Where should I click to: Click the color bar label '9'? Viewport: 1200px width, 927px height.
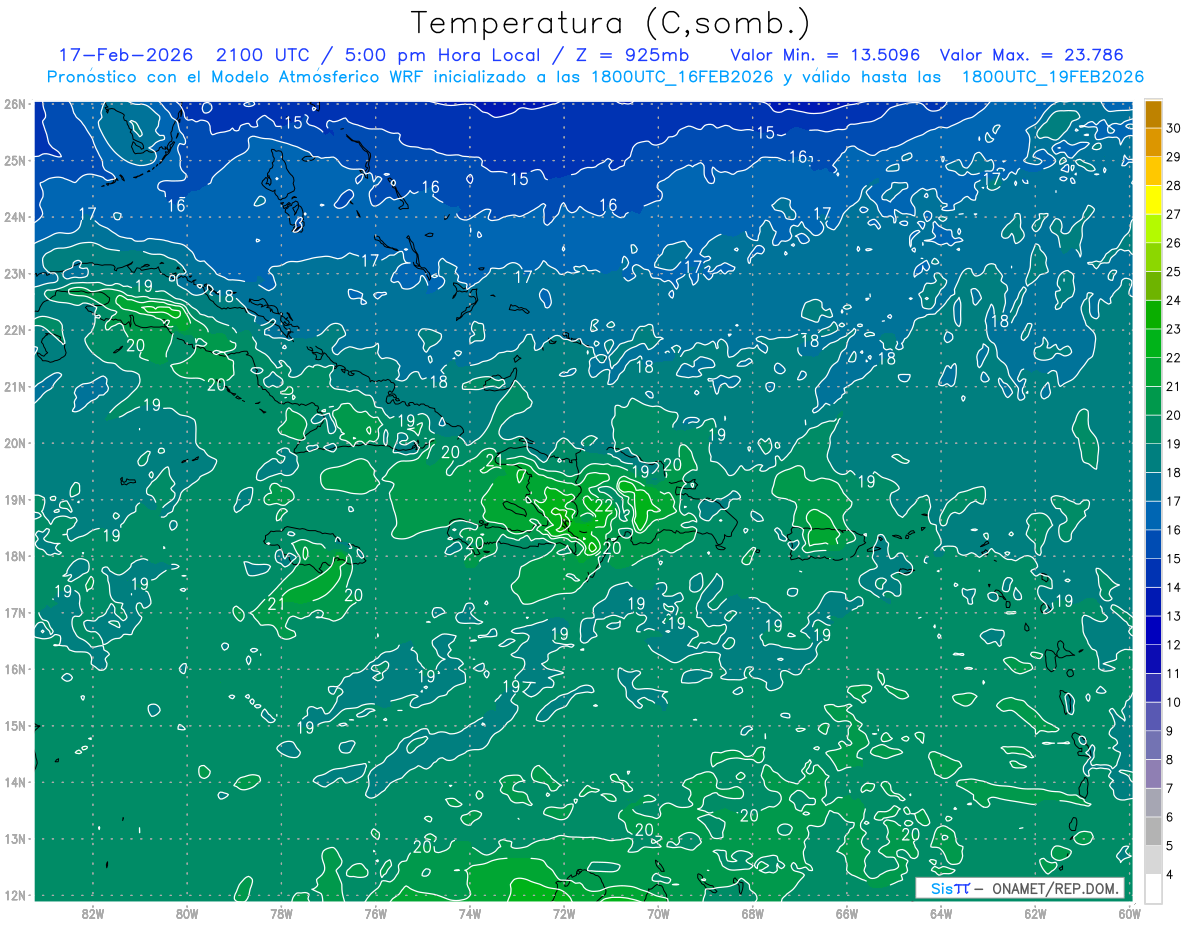click(1170, 730)
